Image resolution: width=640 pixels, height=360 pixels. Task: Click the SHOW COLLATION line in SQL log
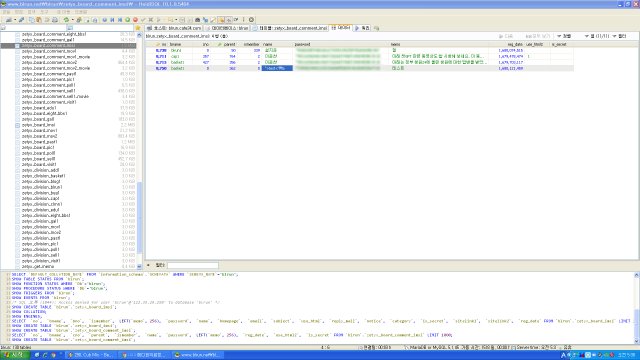(29, 312)
